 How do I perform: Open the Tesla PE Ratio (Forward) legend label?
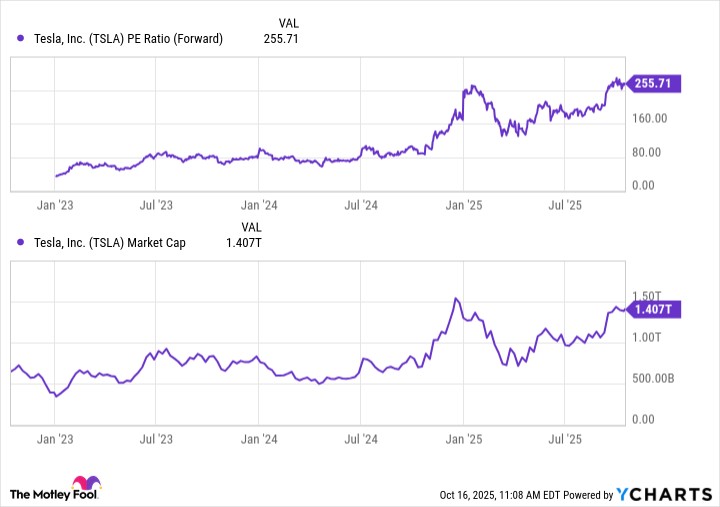coord(128,39)
